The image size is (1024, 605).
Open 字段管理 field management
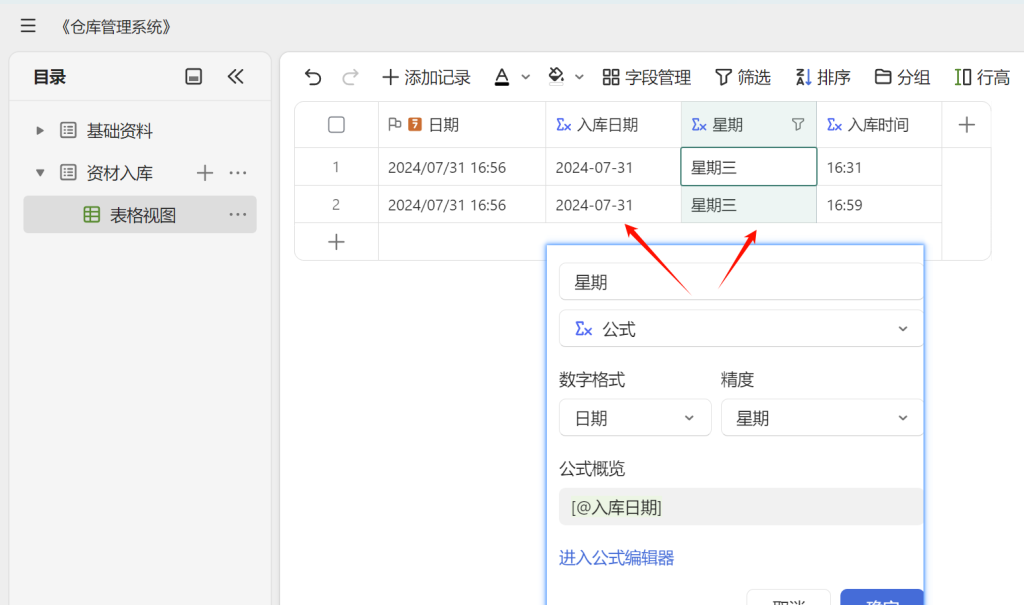click(x=647, y=78)
